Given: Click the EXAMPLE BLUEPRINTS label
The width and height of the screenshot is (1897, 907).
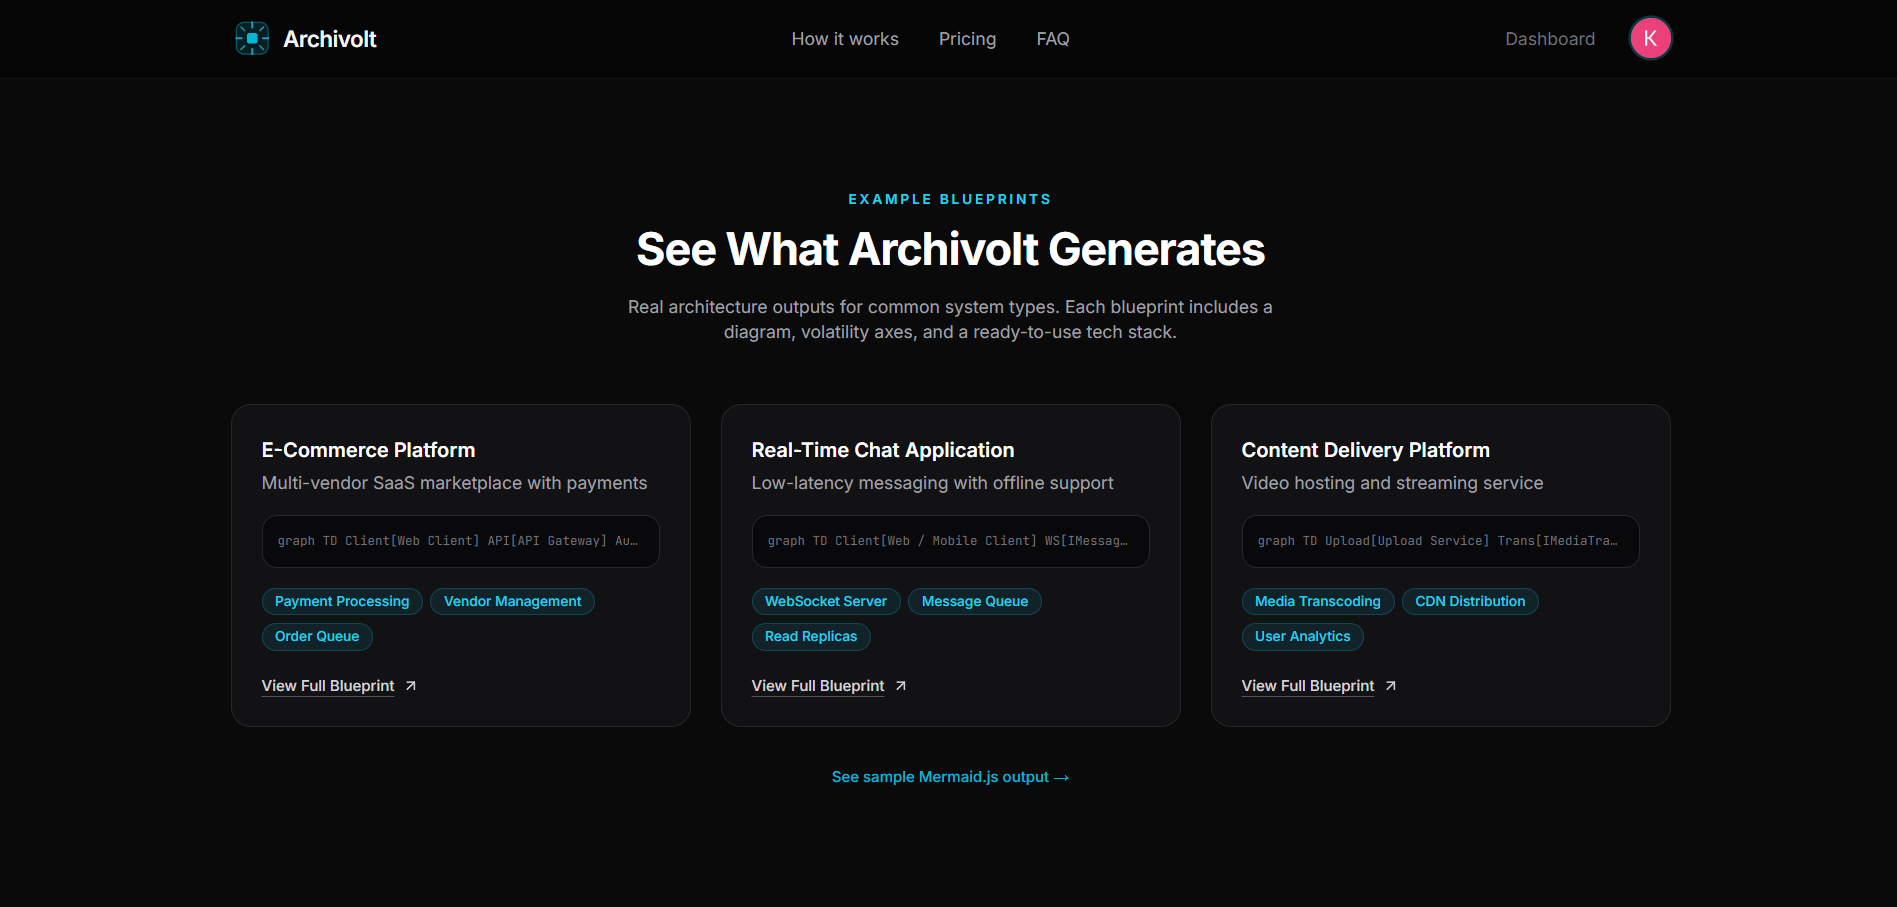Looking at the screenshot, I should 950,199.
